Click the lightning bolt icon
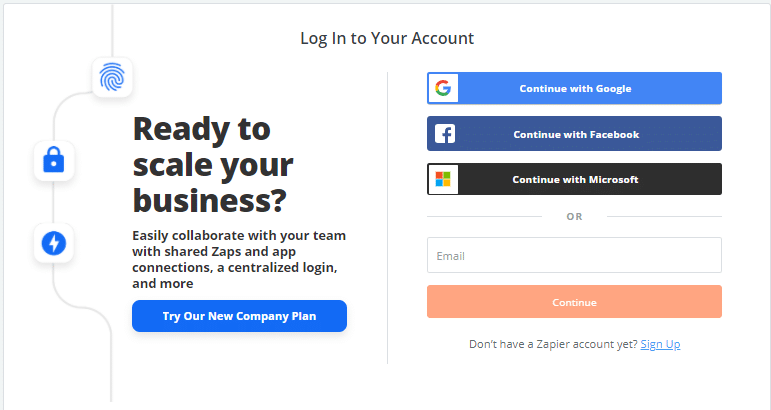 [54, 243]
